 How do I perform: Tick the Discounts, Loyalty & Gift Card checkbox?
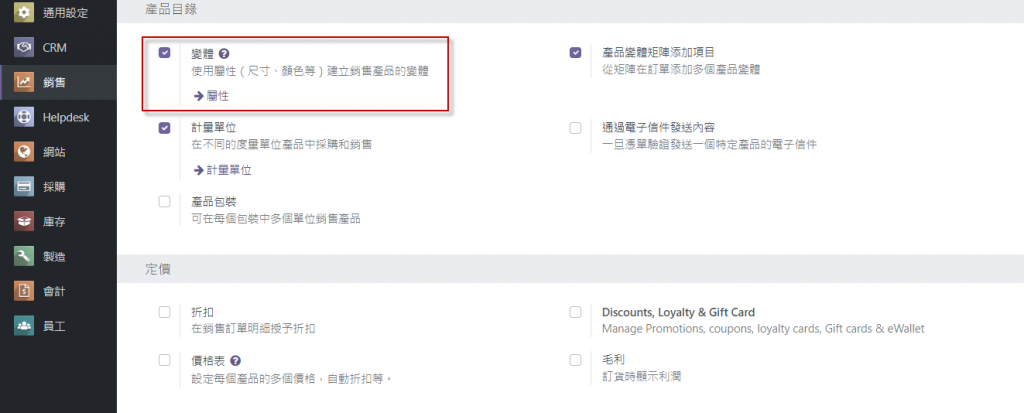pyautogui.click(x=575, y=312)
